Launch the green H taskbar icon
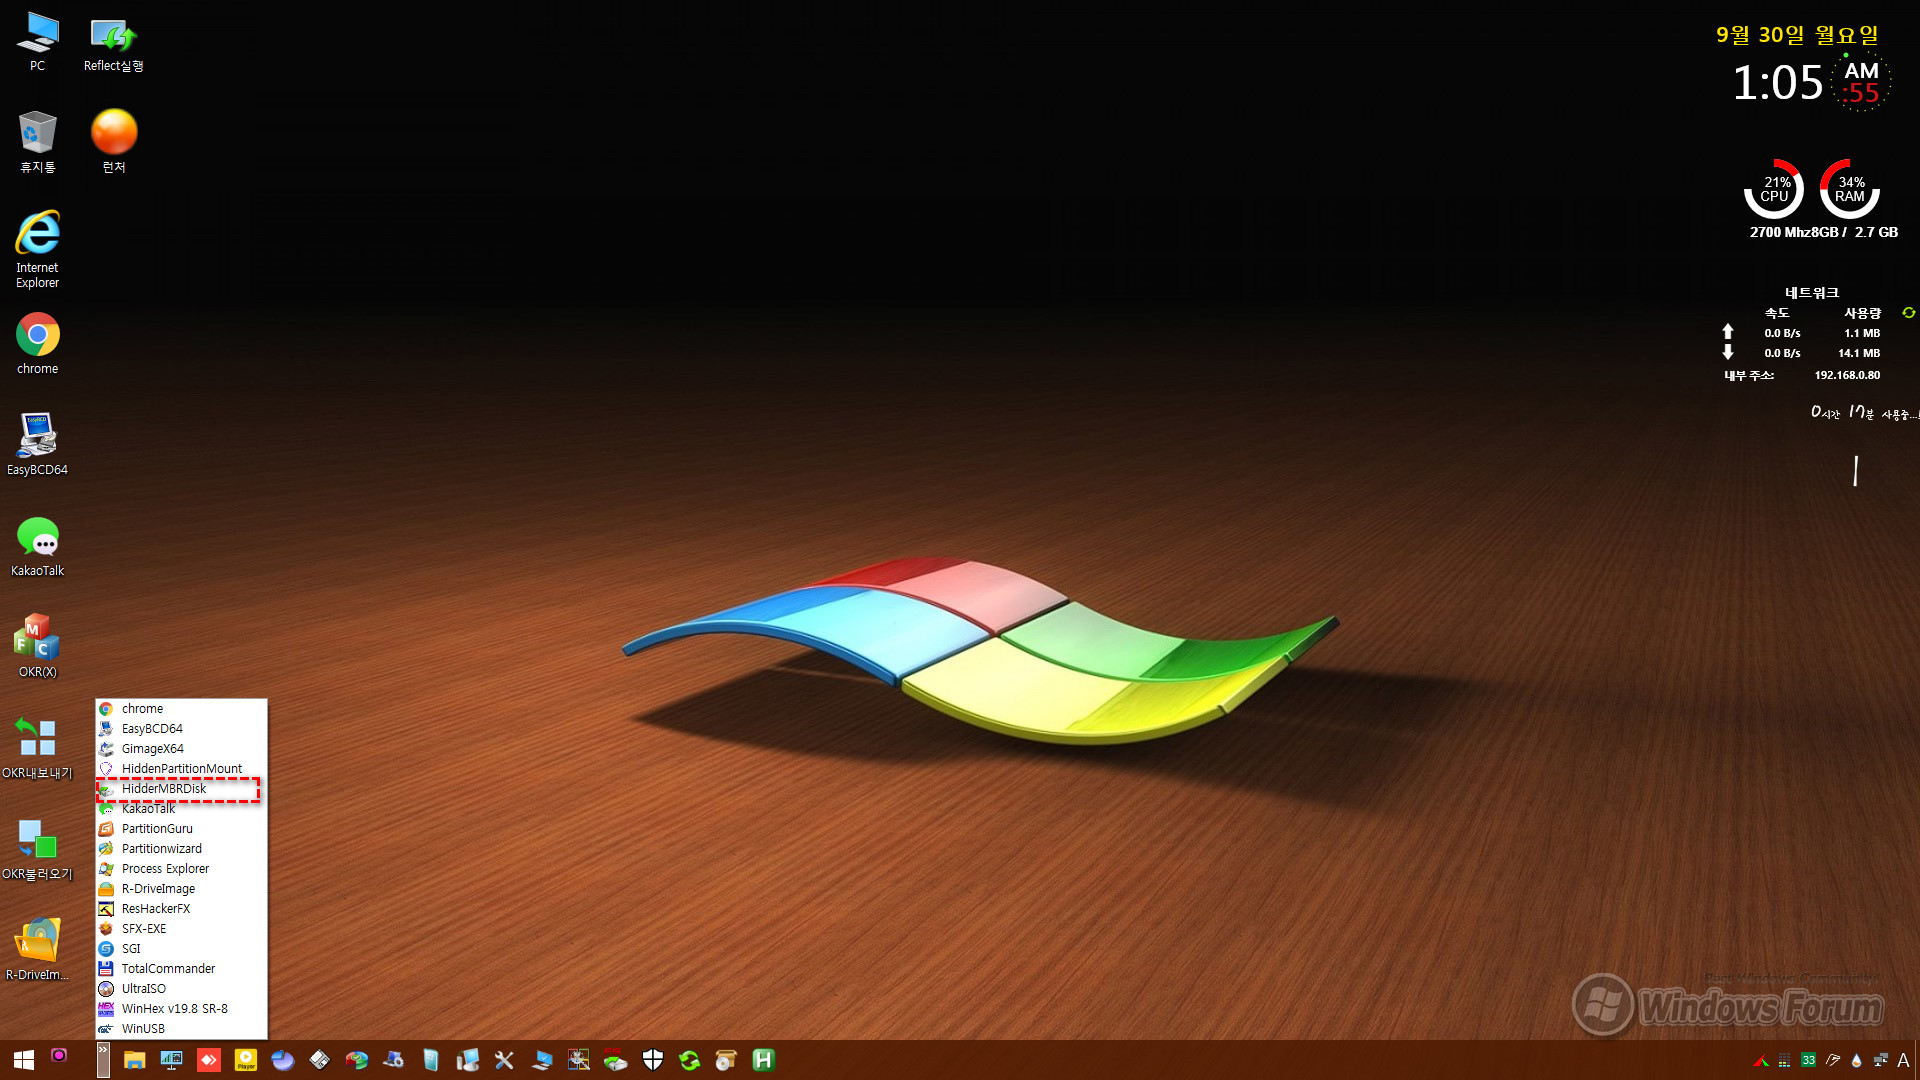Image resolution: width=1920 pixels, height=1080 pixels. pos(763,1060)
